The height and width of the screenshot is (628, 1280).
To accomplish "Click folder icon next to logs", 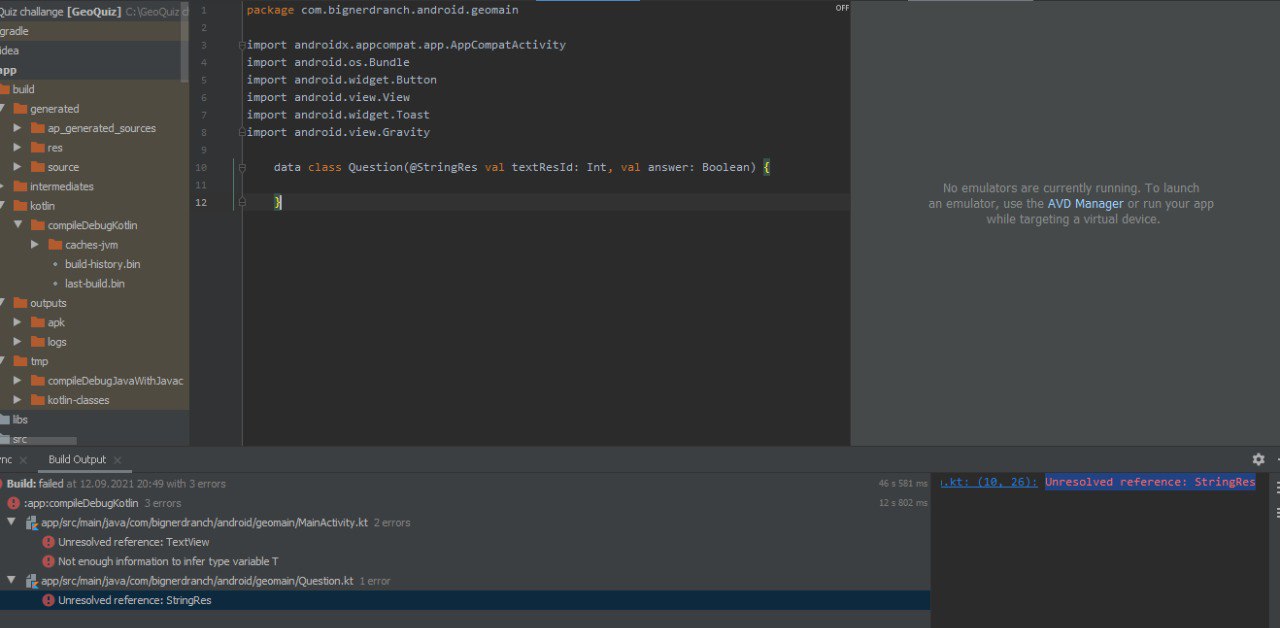I will click(x=38, y=342).
